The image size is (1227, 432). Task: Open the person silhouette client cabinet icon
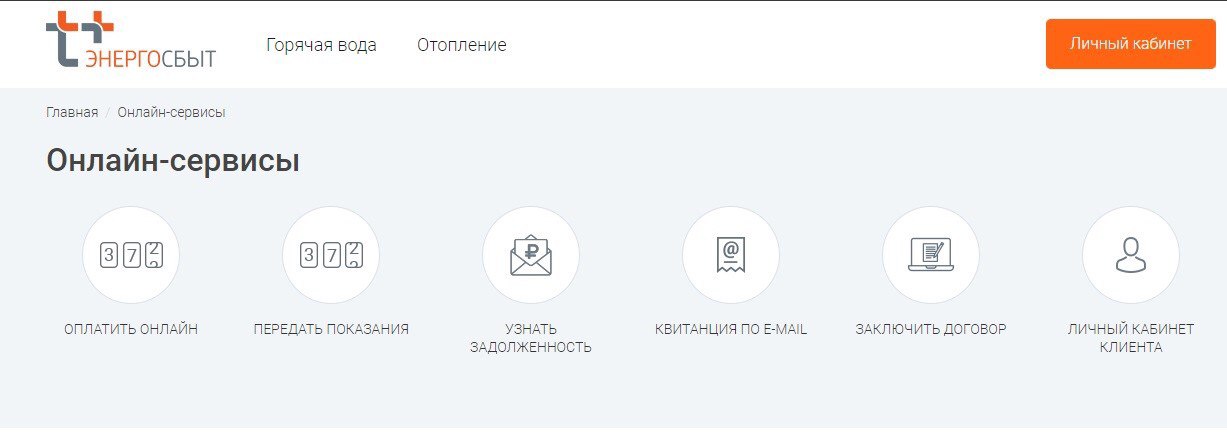(1131, 255)
